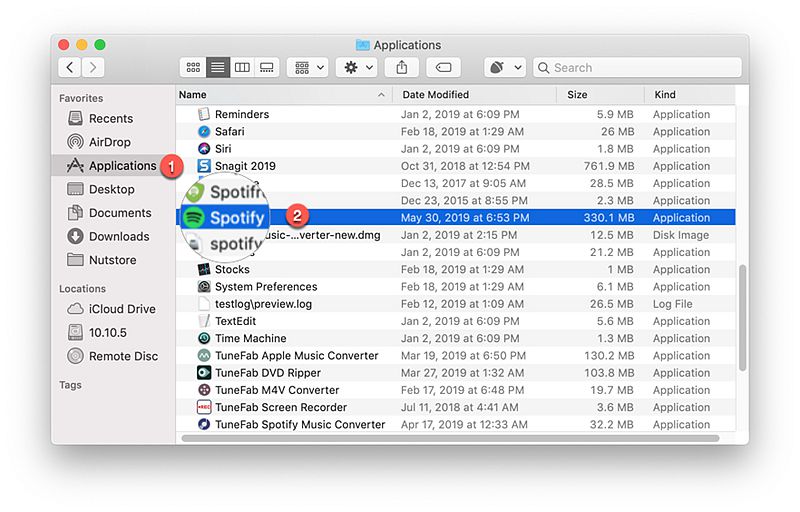
Task: Switch to column view
Action: click(x=242, y=67)
